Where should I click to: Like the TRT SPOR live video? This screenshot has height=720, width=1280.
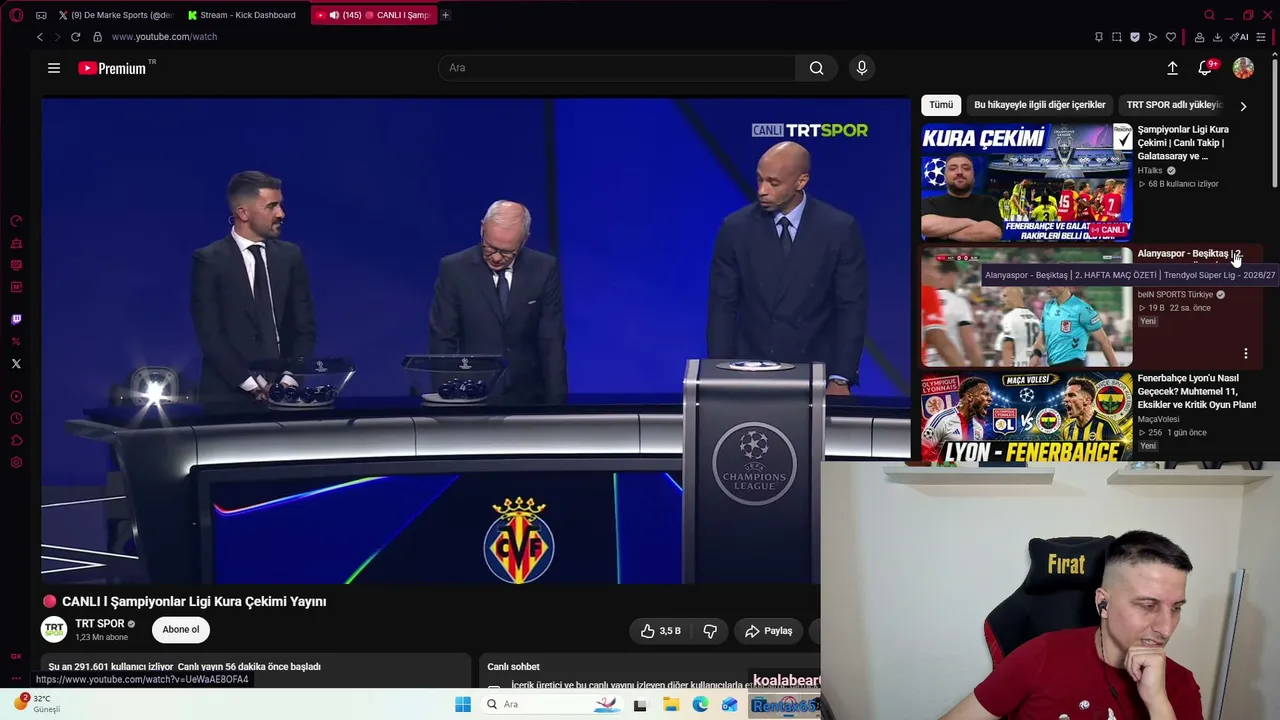[x=661, y=631]
